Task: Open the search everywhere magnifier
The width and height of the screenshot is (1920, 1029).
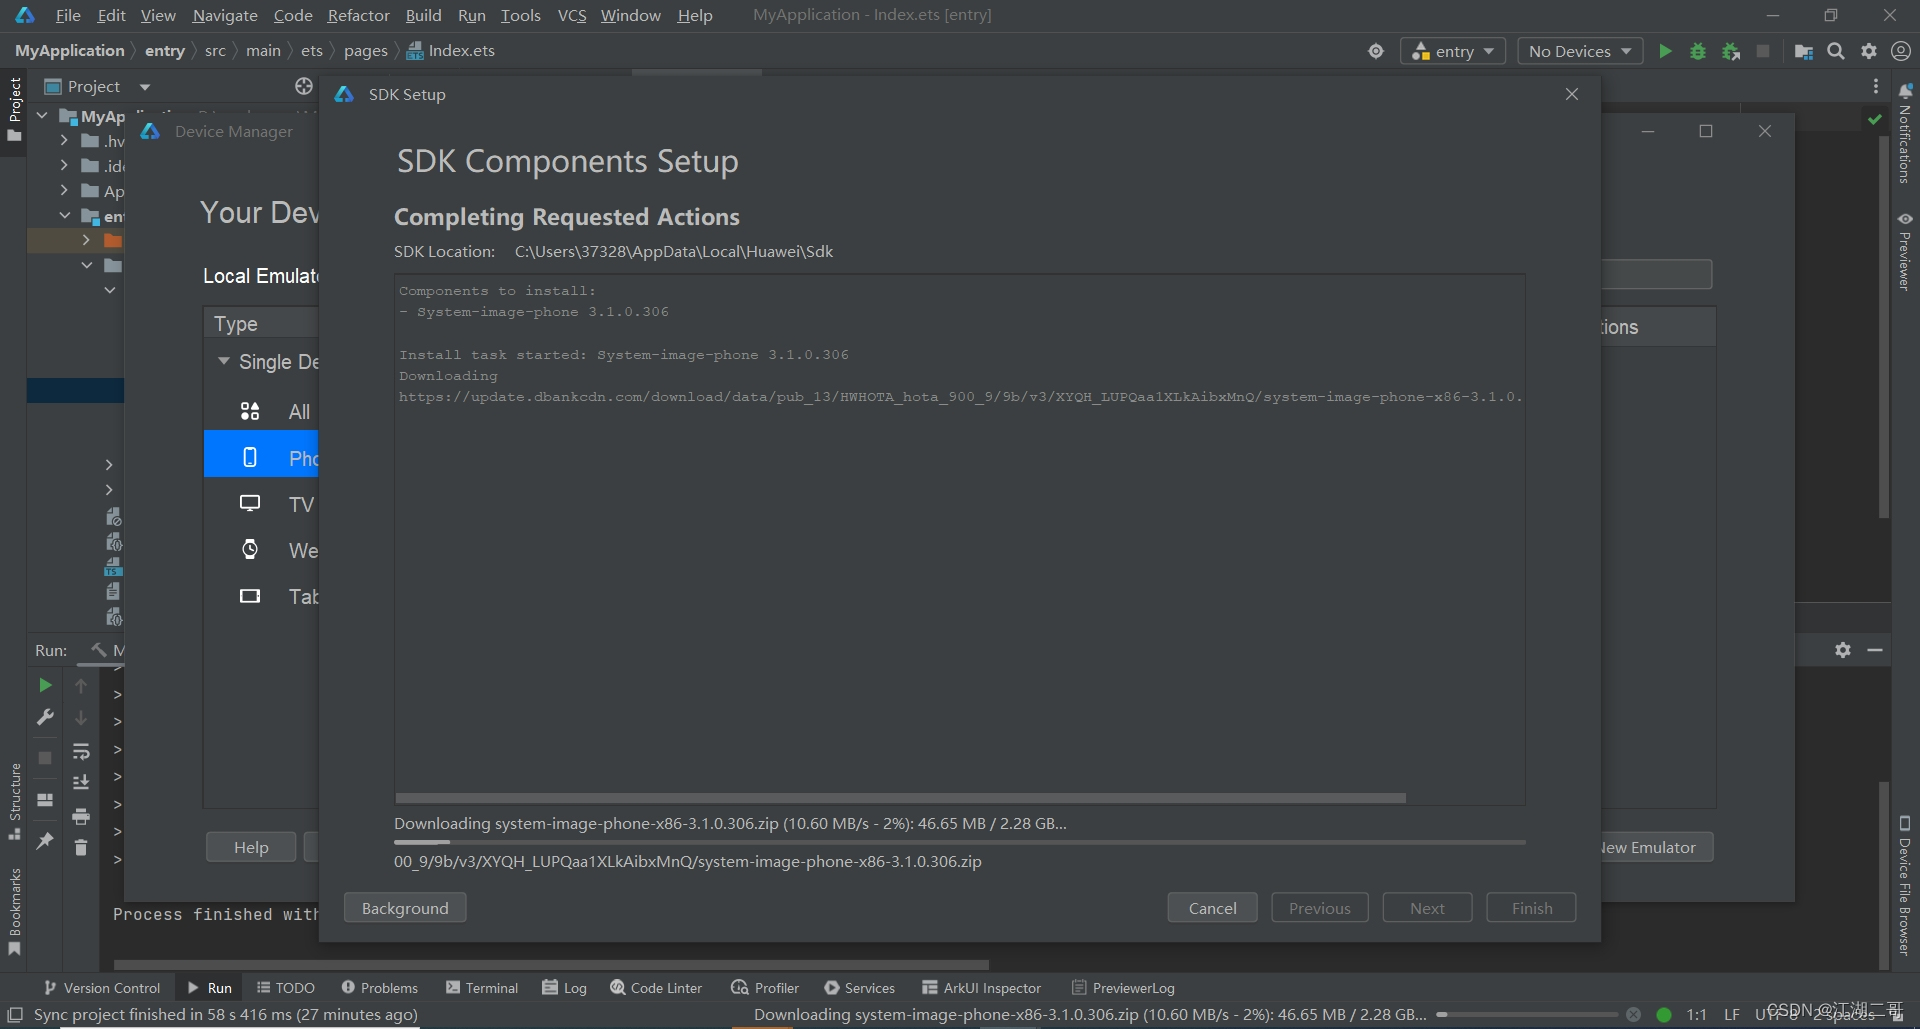Action: (1836, 51)
